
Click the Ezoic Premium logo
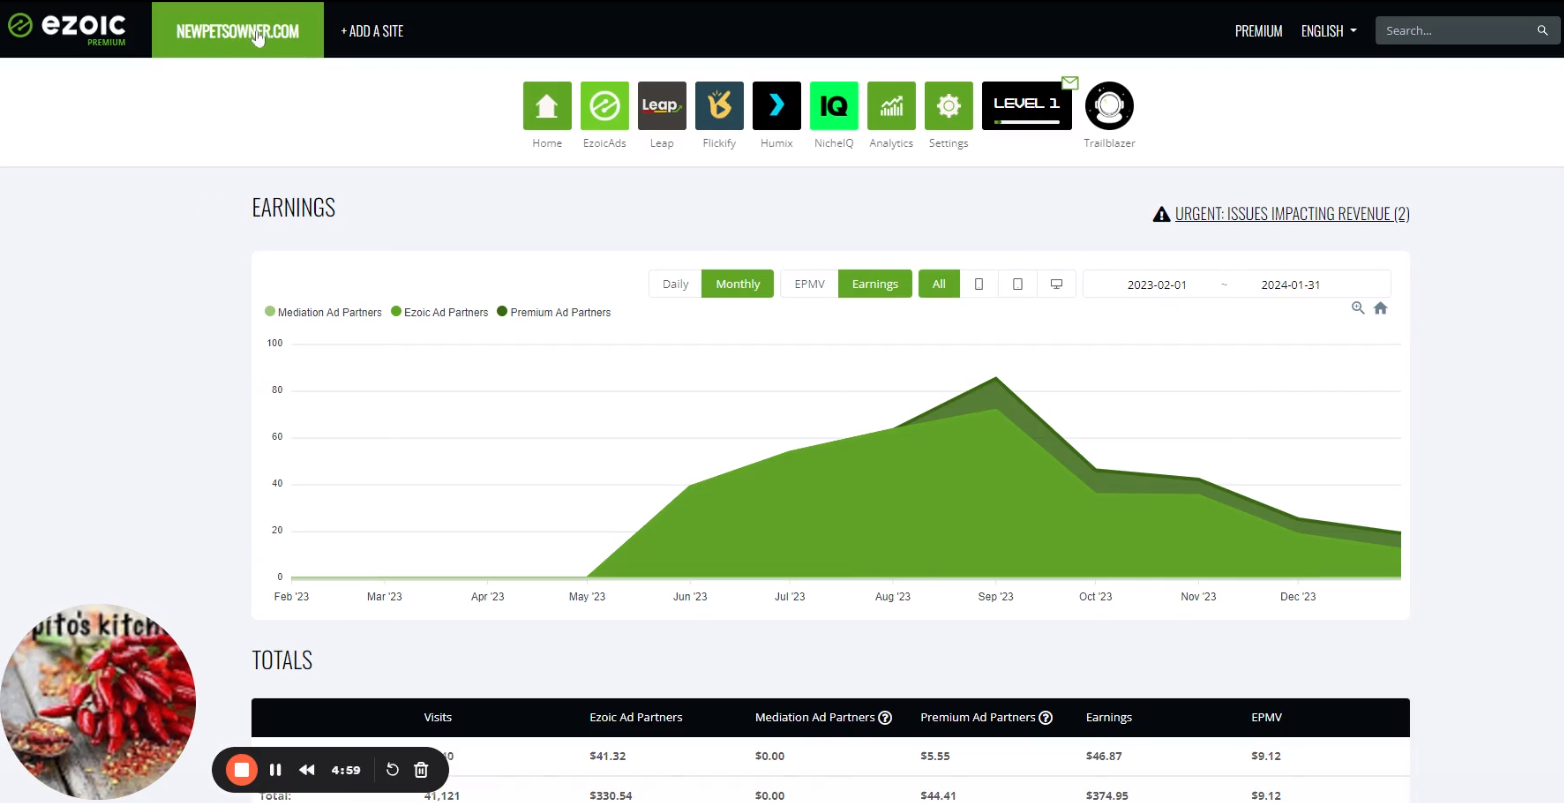click(x=67, y=28)
